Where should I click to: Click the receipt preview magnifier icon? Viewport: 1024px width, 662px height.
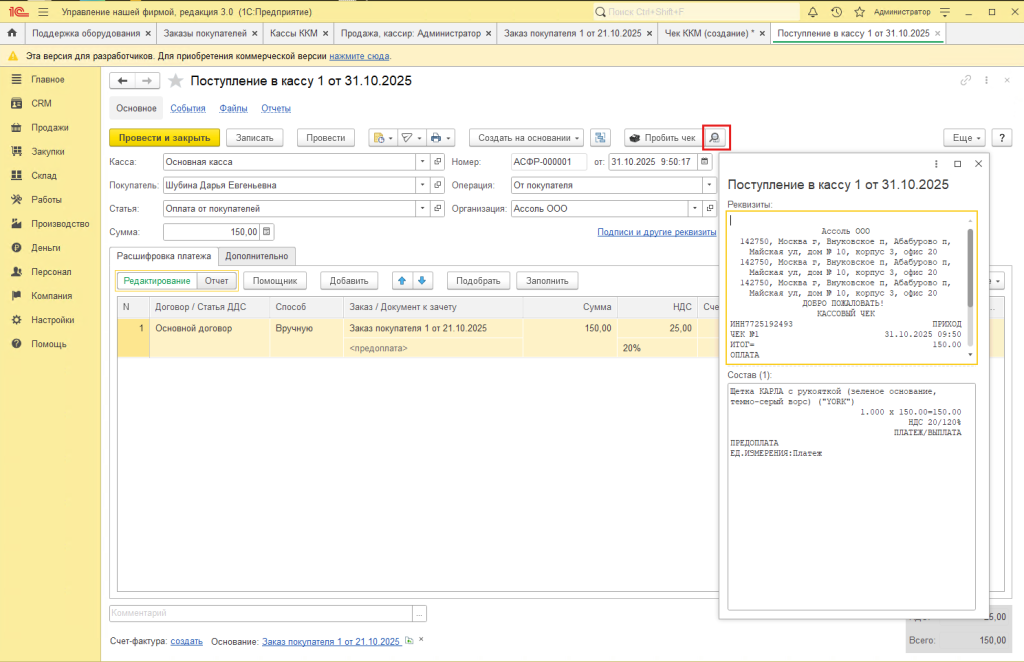(x=716, y=138)
